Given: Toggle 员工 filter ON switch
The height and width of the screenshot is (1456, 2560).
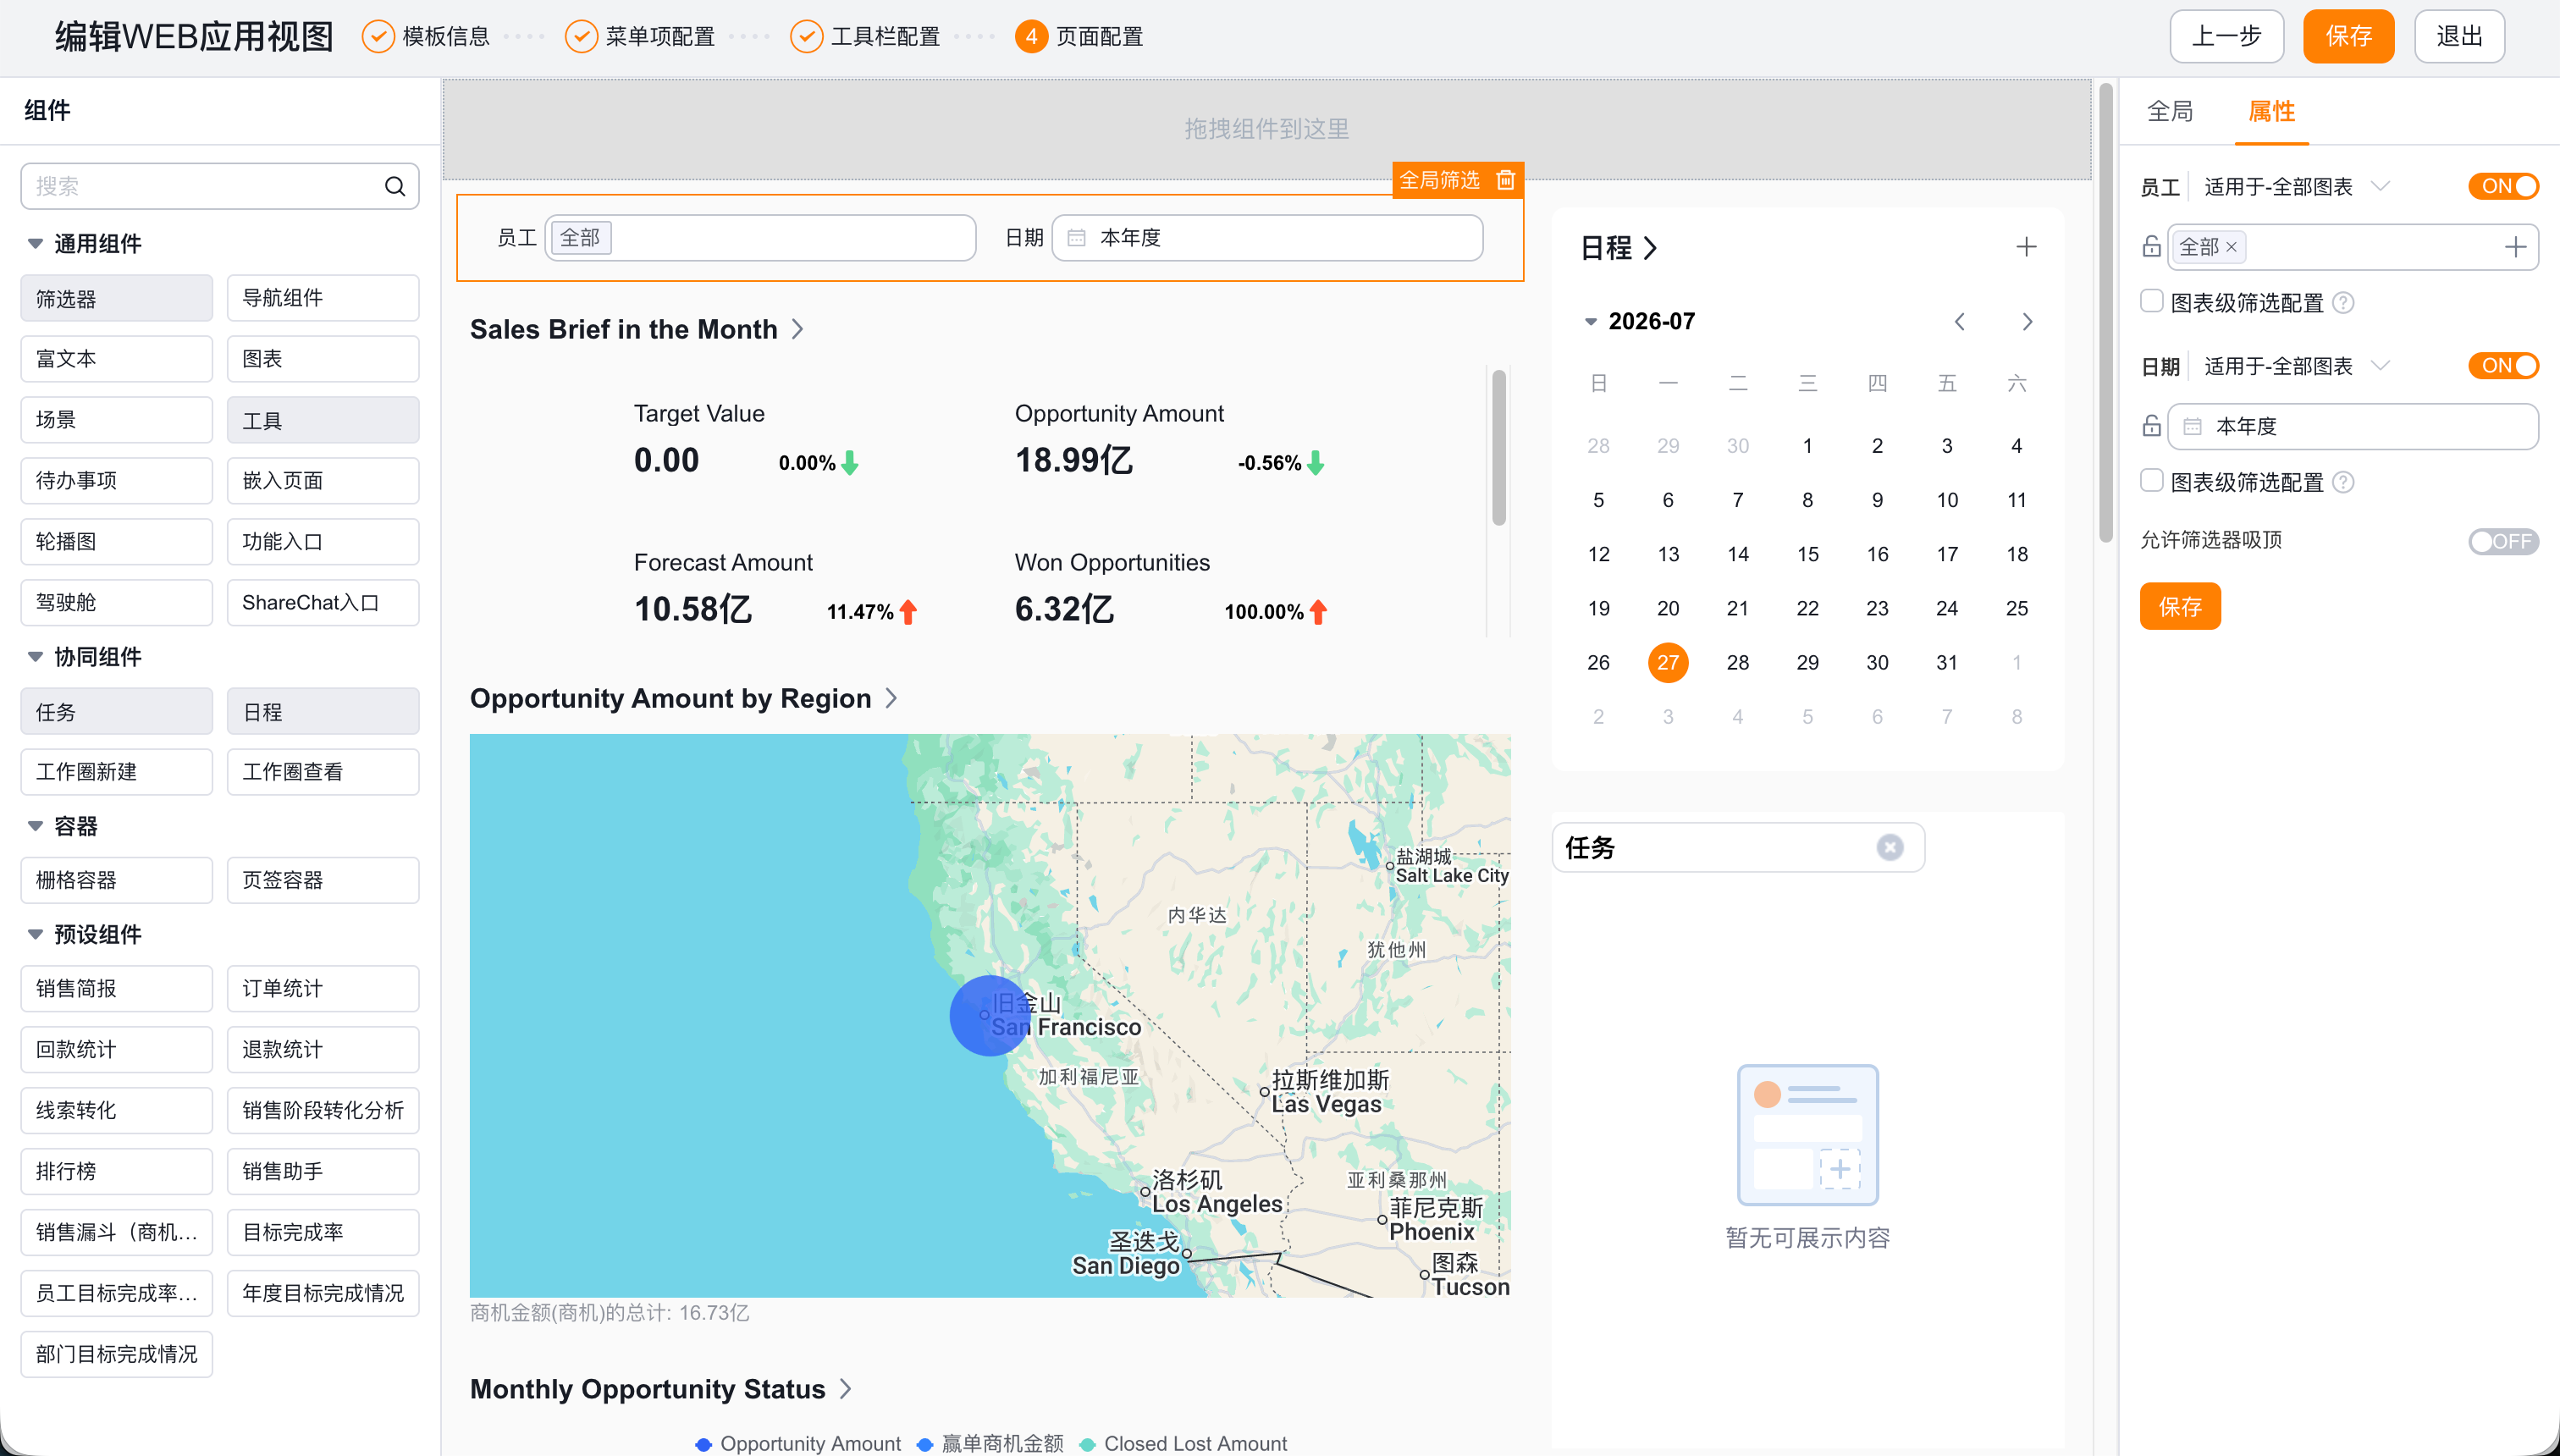Looking at the screenshot, I should coord(2503,187).
